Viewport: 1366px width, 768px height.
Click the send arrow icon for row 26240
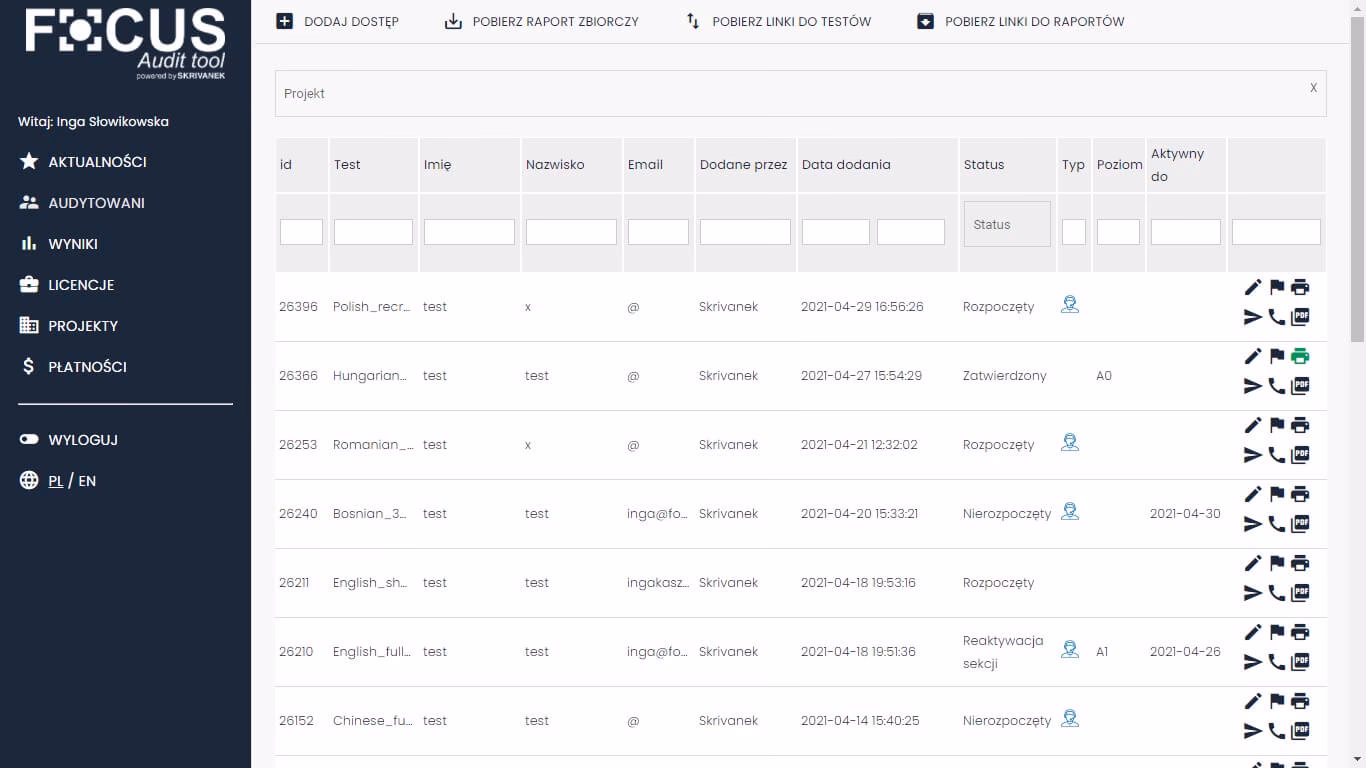tap(1253, 524)
